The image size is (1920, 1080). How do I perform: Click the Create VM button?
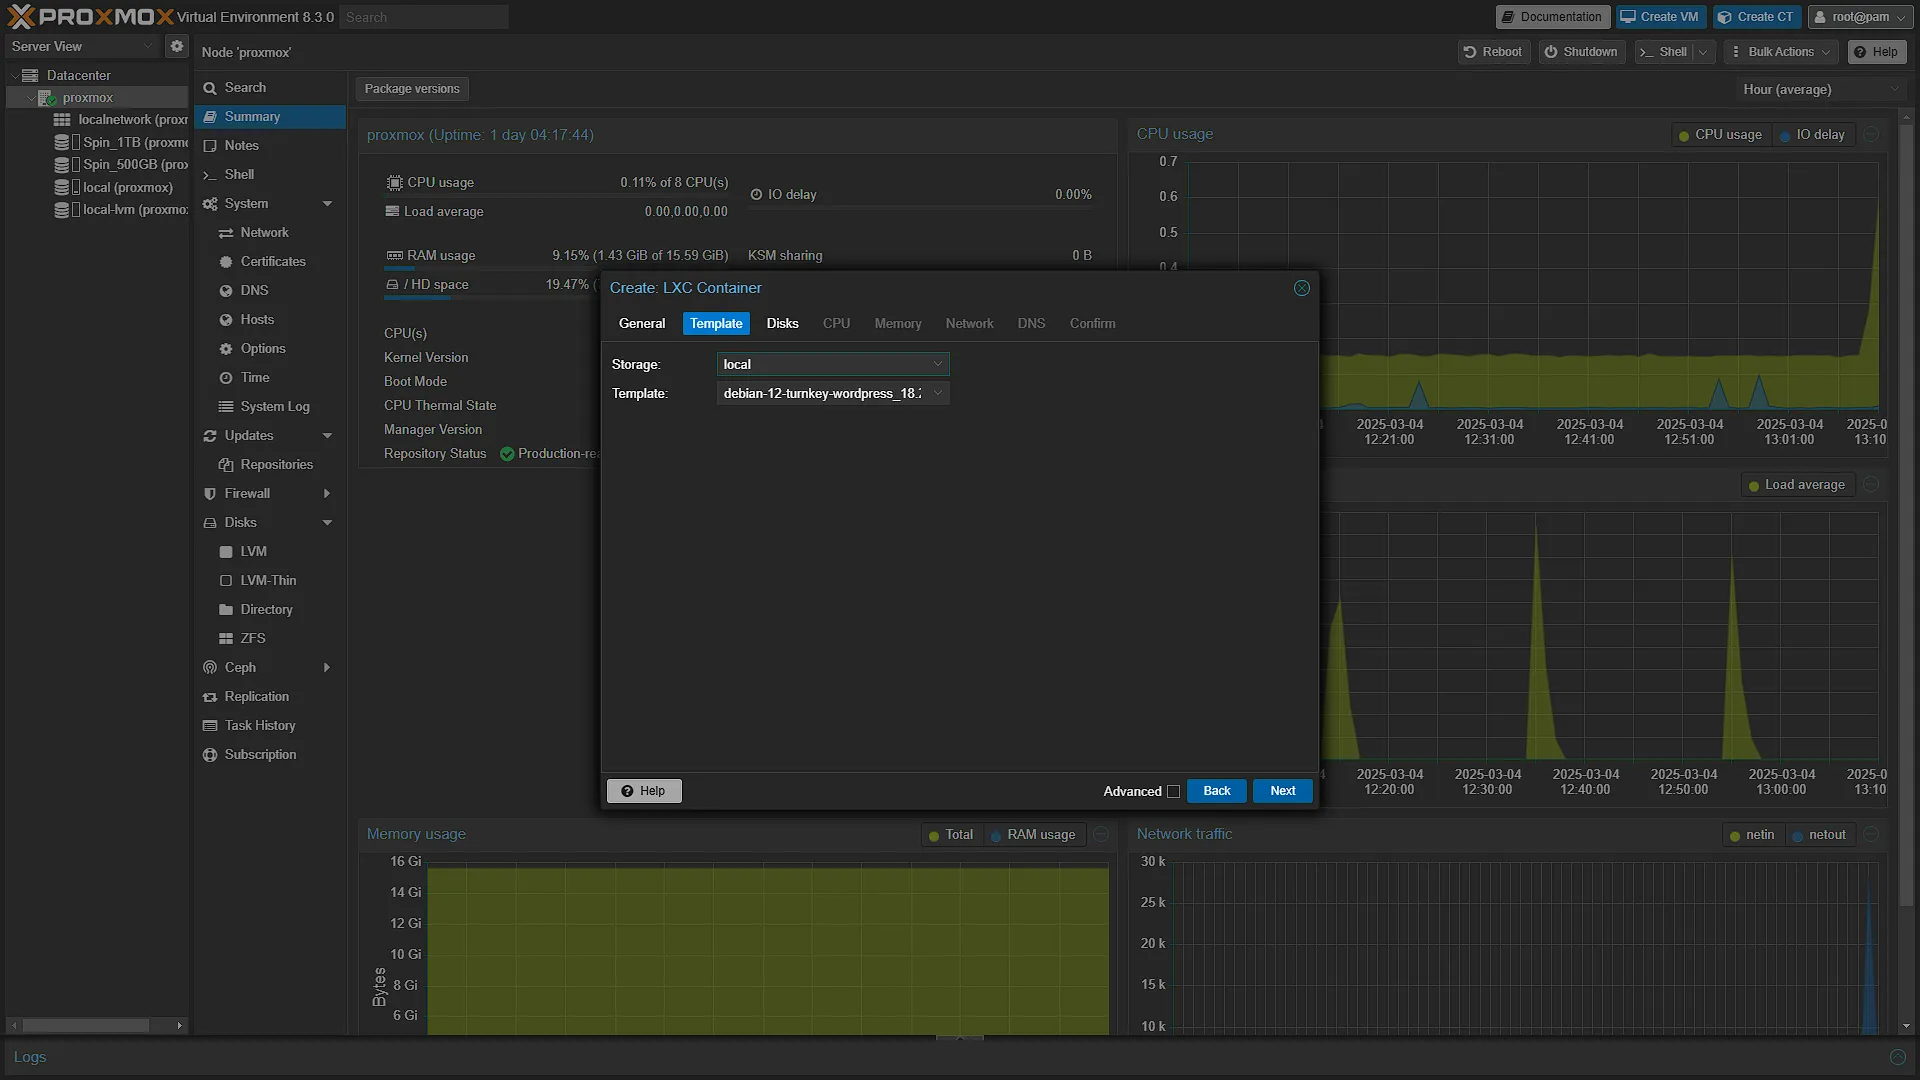1659,17
